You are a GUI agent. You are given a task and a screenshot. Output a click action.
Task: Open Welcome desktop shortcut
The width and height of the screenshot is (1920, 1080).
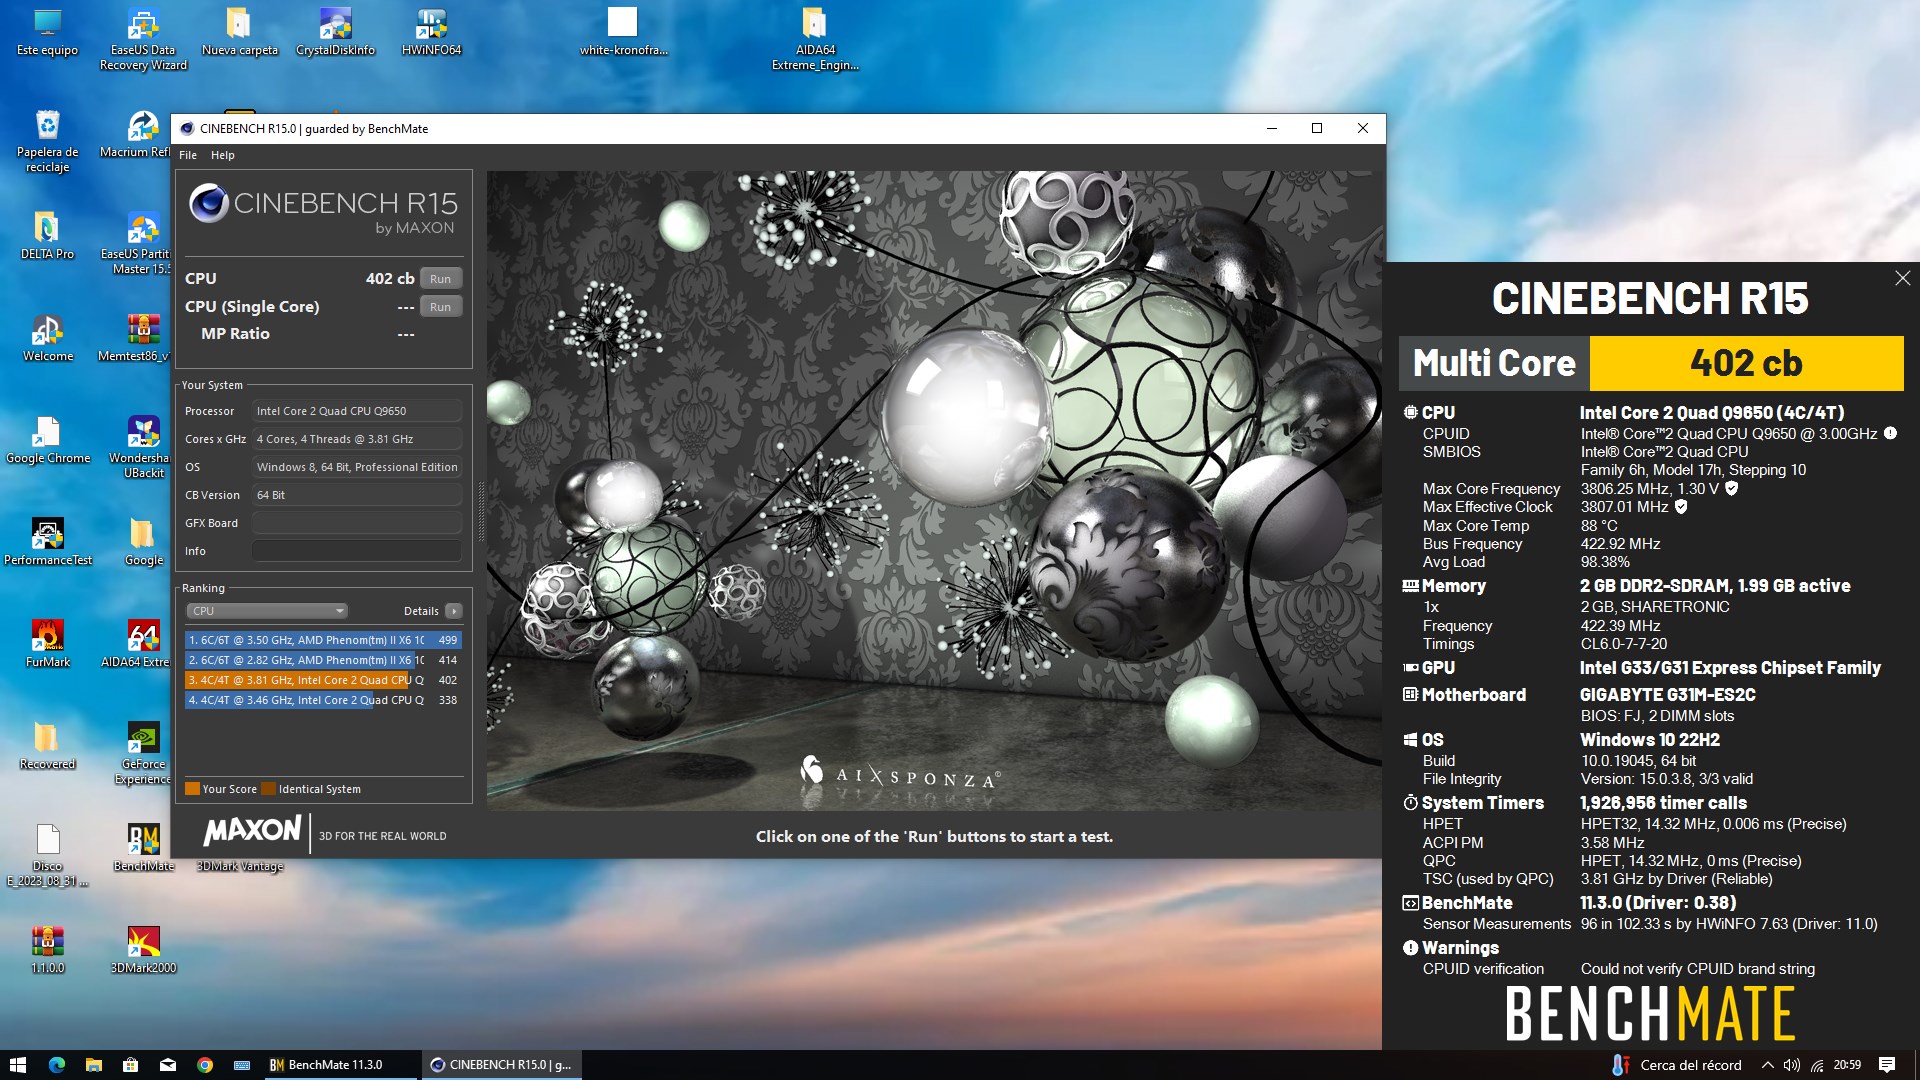(47, 338)
